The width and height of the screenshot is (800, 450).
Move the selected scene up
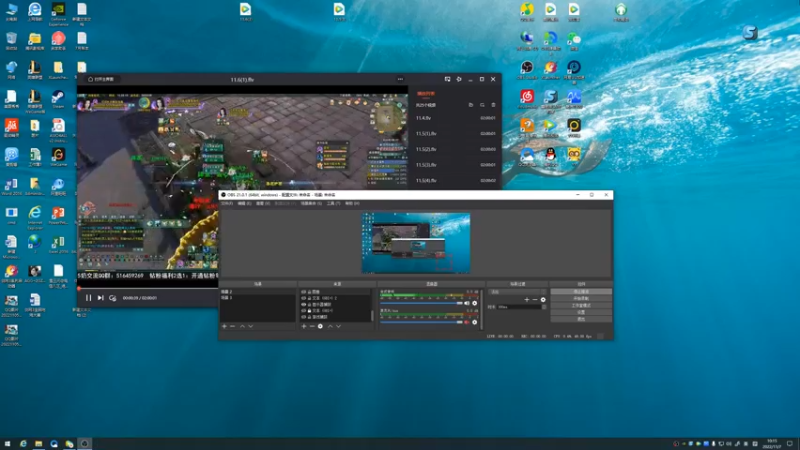(x=242, y=327)
